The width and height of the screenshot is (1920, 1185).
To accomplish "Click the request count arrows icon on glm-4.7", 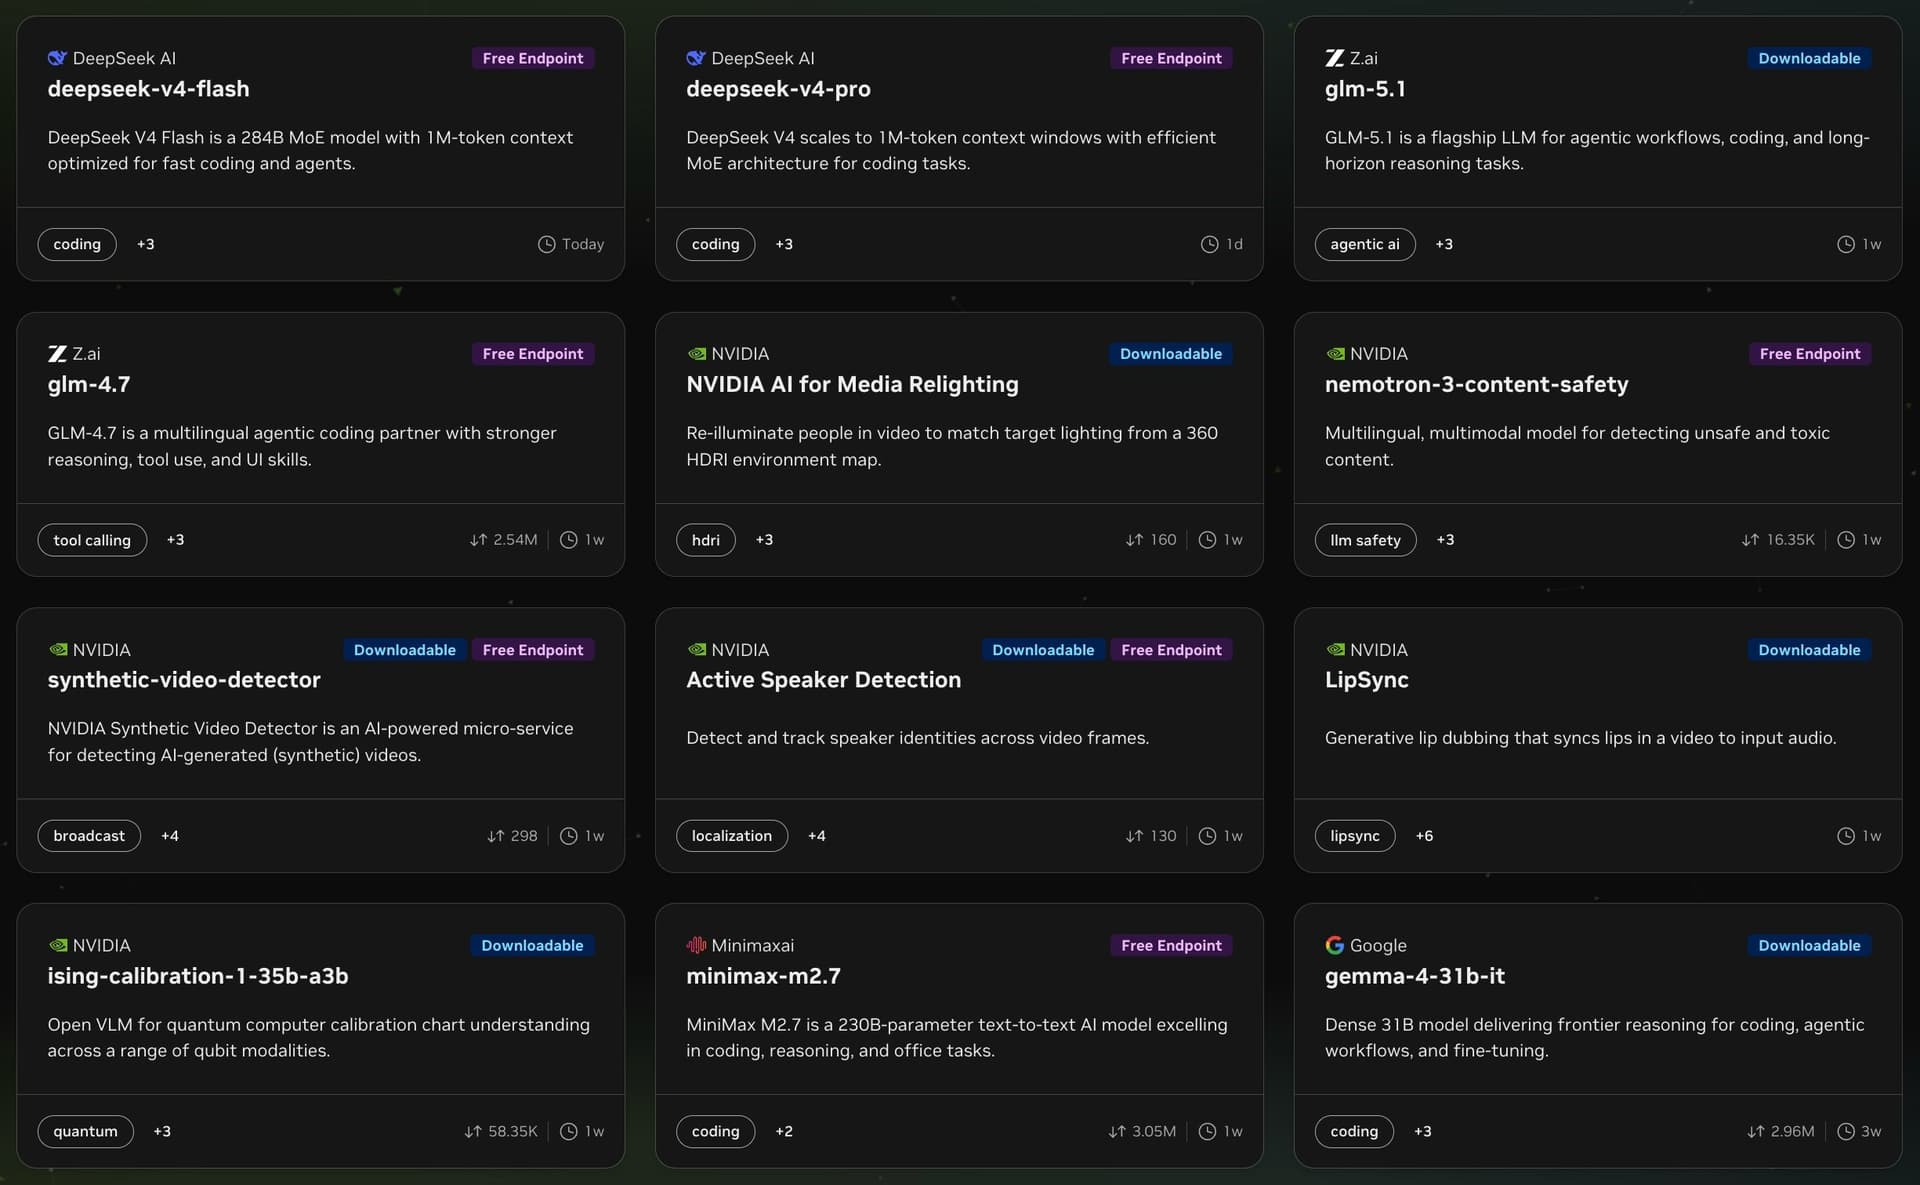I will pyautogui.click(x=478, y=540).
